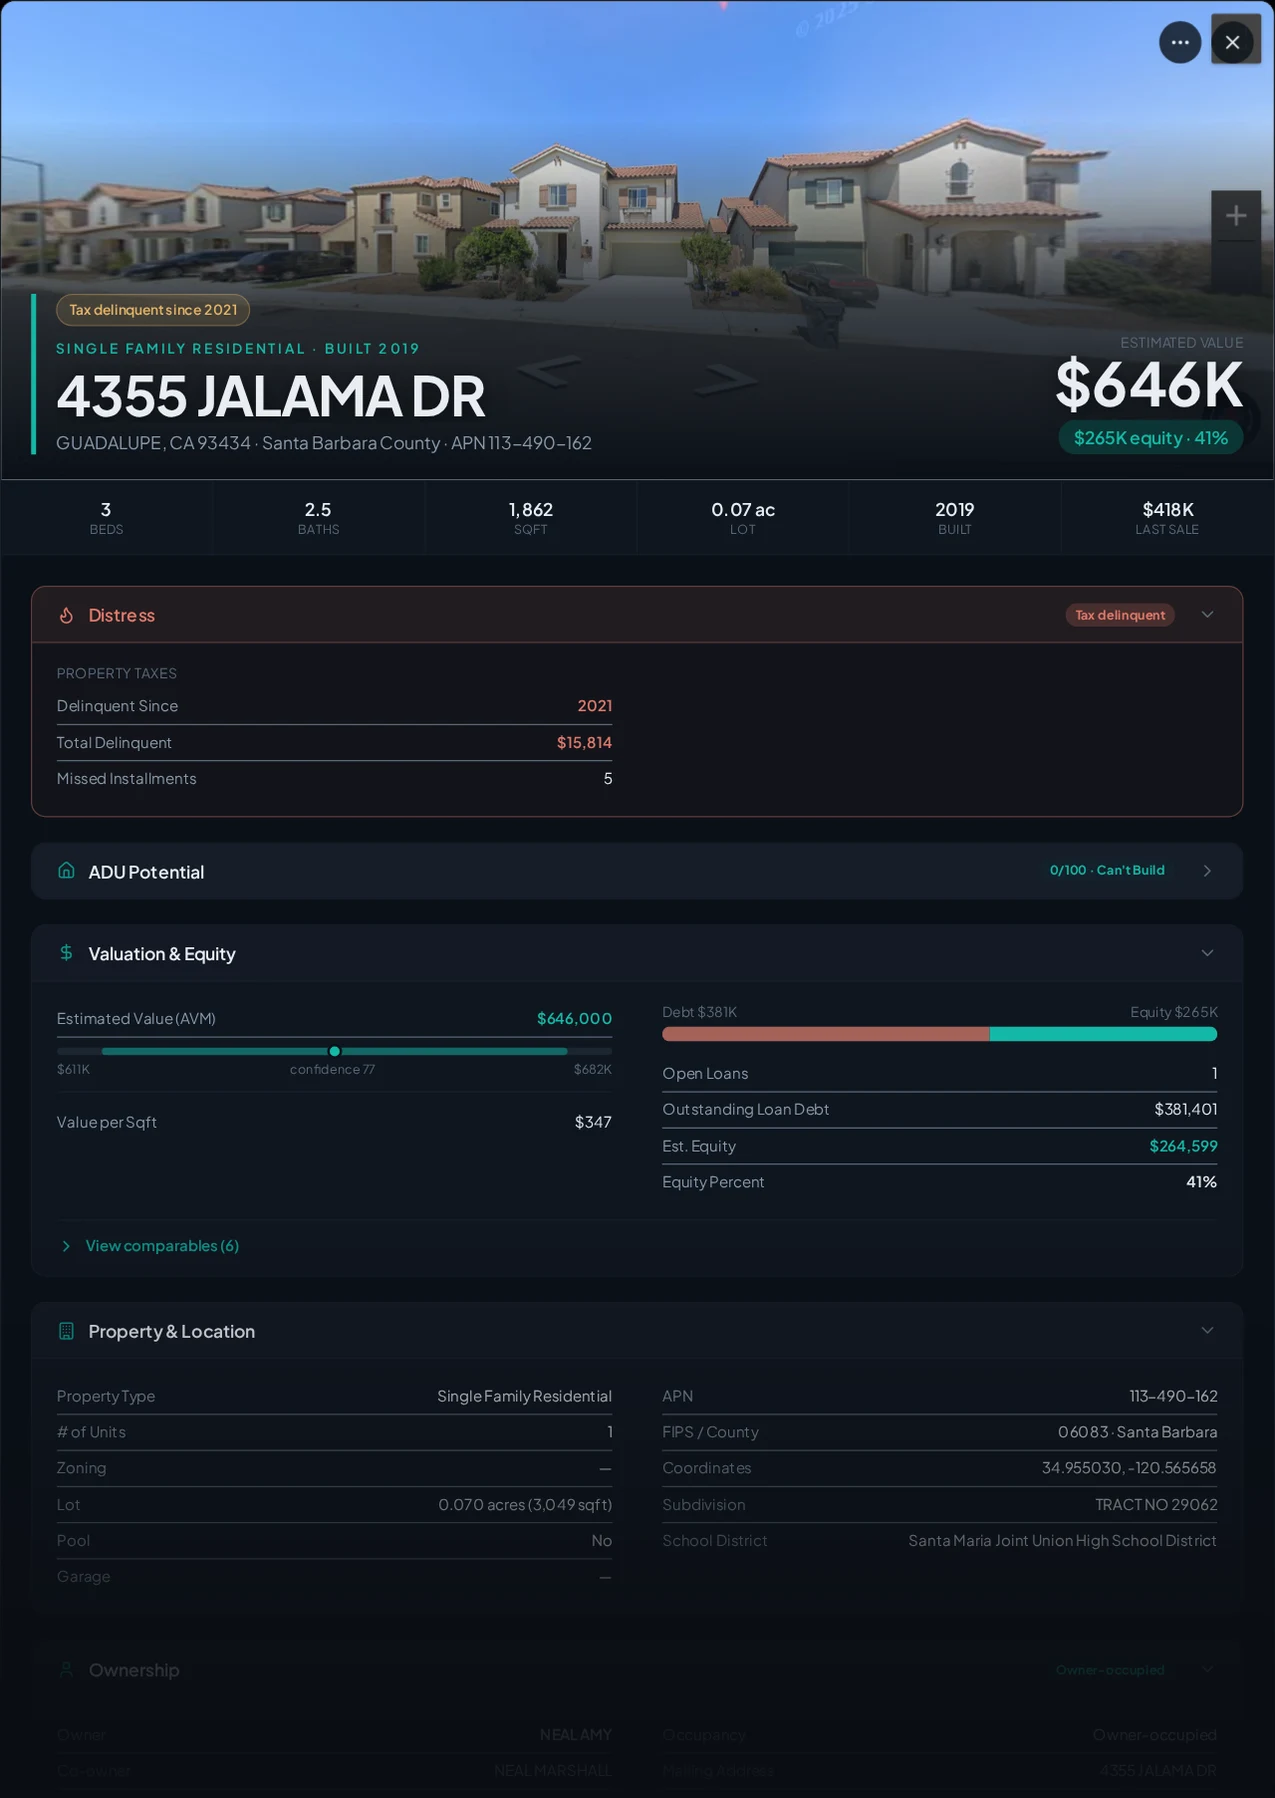
Task: Click the $646K estimated value figure
Action: point(1149,384)
